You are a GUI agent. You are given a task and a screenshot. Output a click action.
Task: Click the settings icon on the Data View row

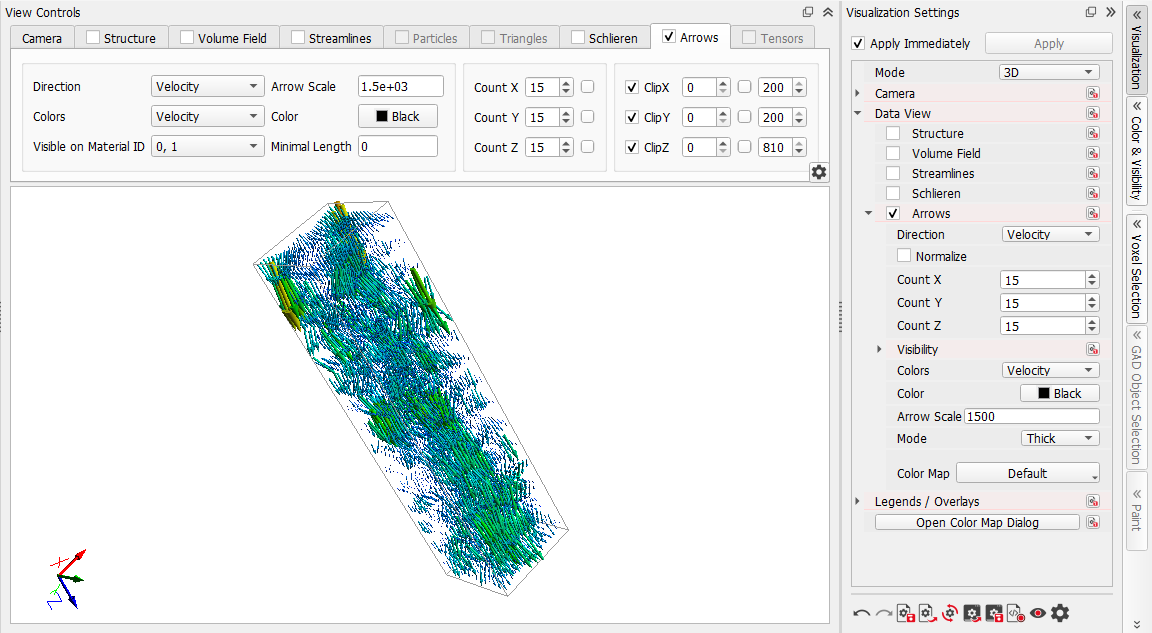[1093, 113]
